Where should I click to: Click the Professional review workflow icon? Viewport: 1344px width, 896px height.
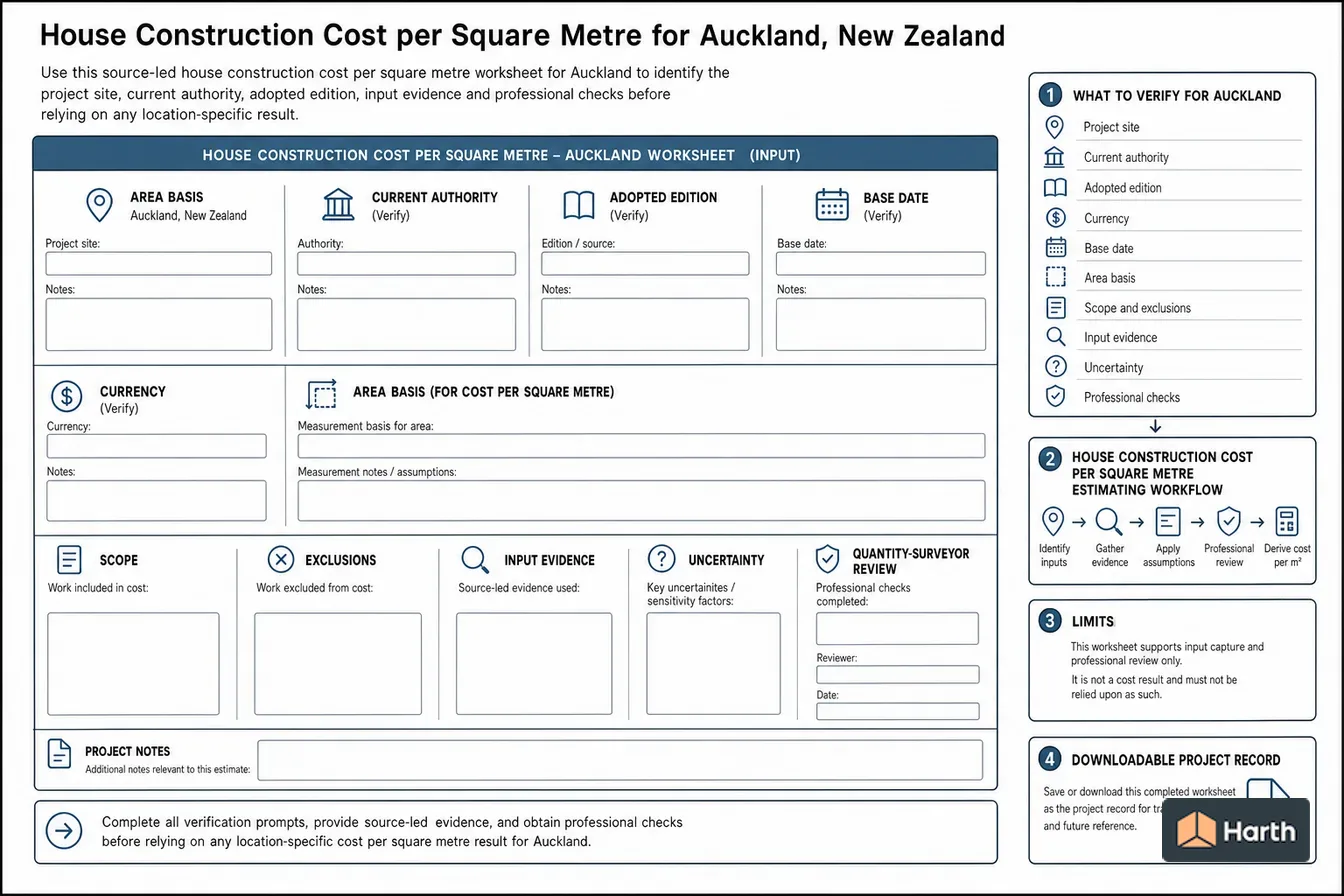point(1228,521)
